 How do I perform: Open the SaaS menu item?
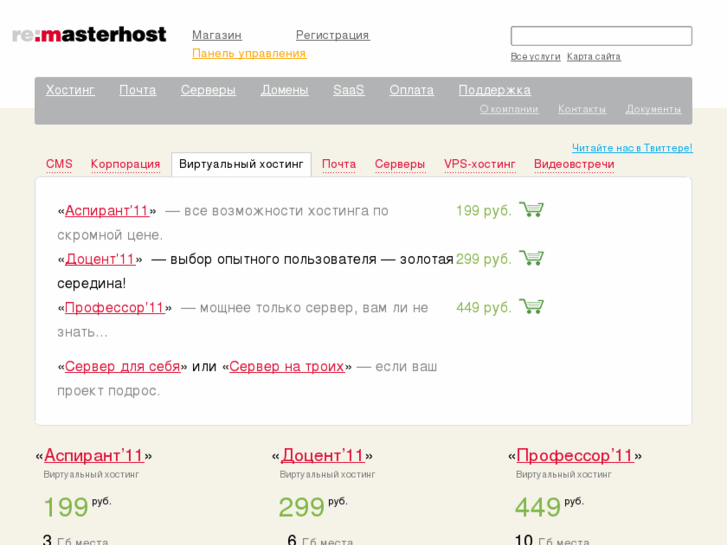click(349, 90)
